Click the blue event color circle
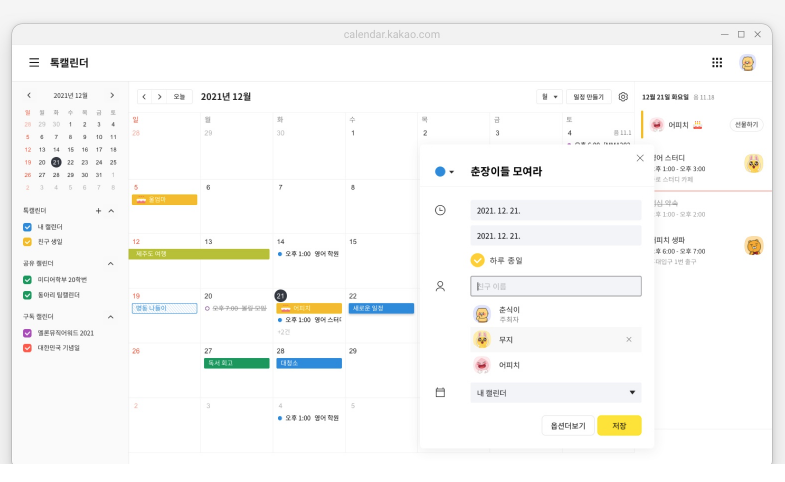785x482 pixels. click(440, 172)
